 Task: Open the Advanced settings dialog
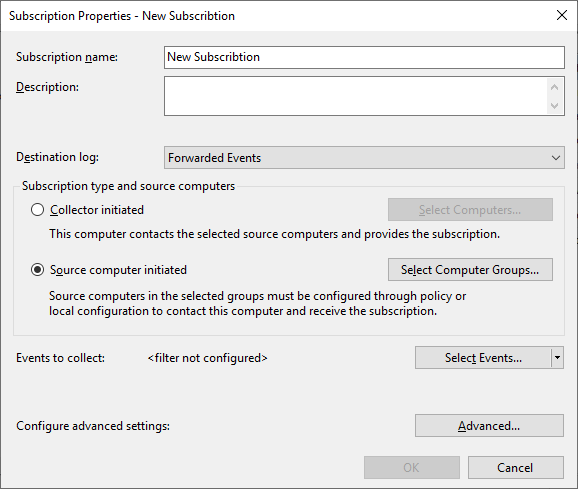pos(489,426)
